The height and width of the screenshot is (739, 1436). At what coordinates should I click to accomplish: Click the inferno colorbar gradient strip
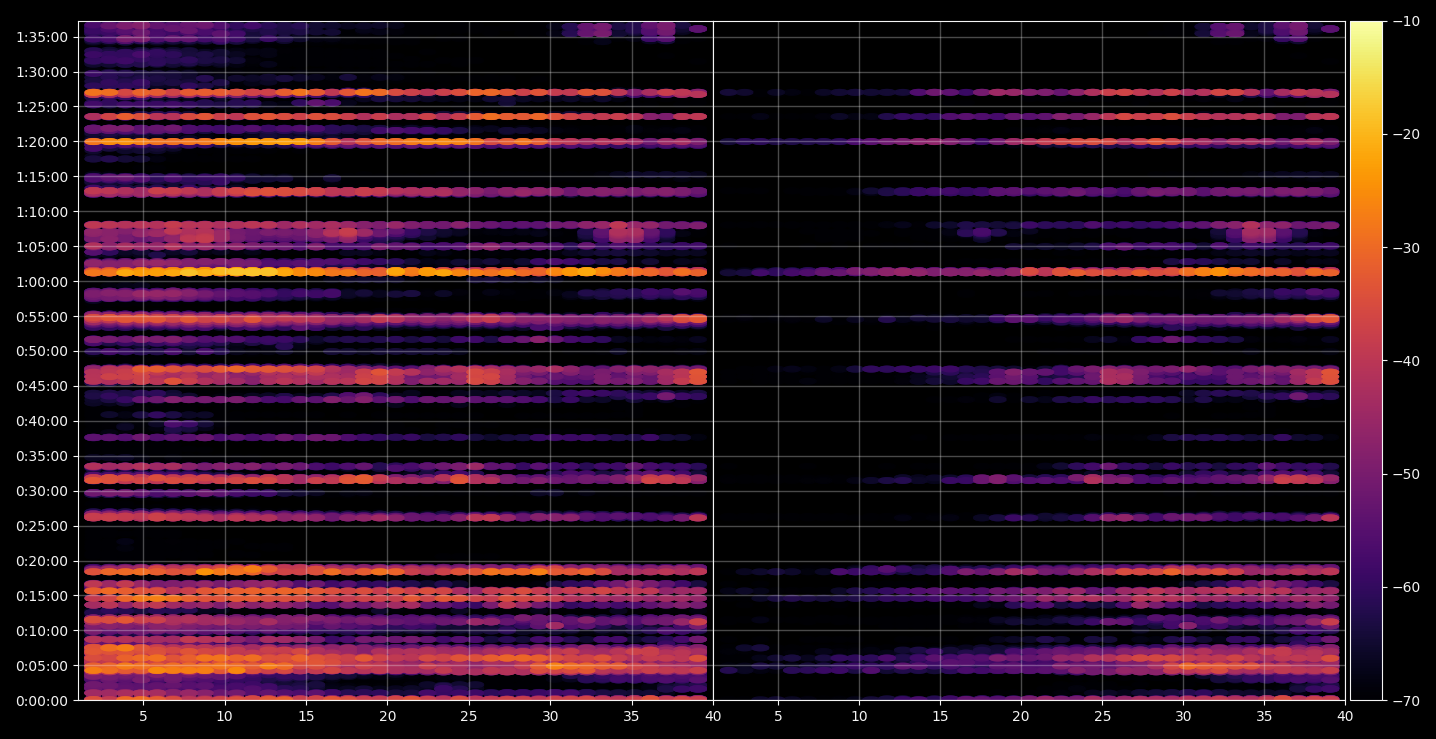point(1366,361)
